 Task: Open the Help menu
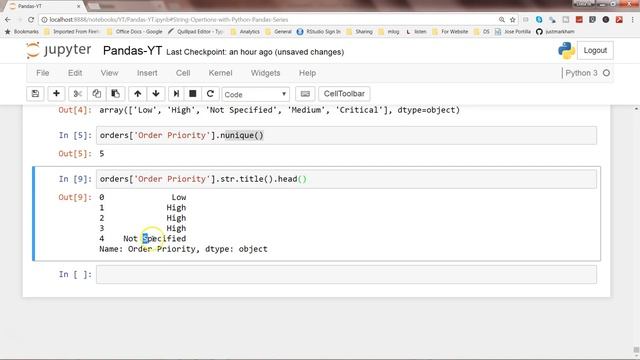tap(307, 73)
